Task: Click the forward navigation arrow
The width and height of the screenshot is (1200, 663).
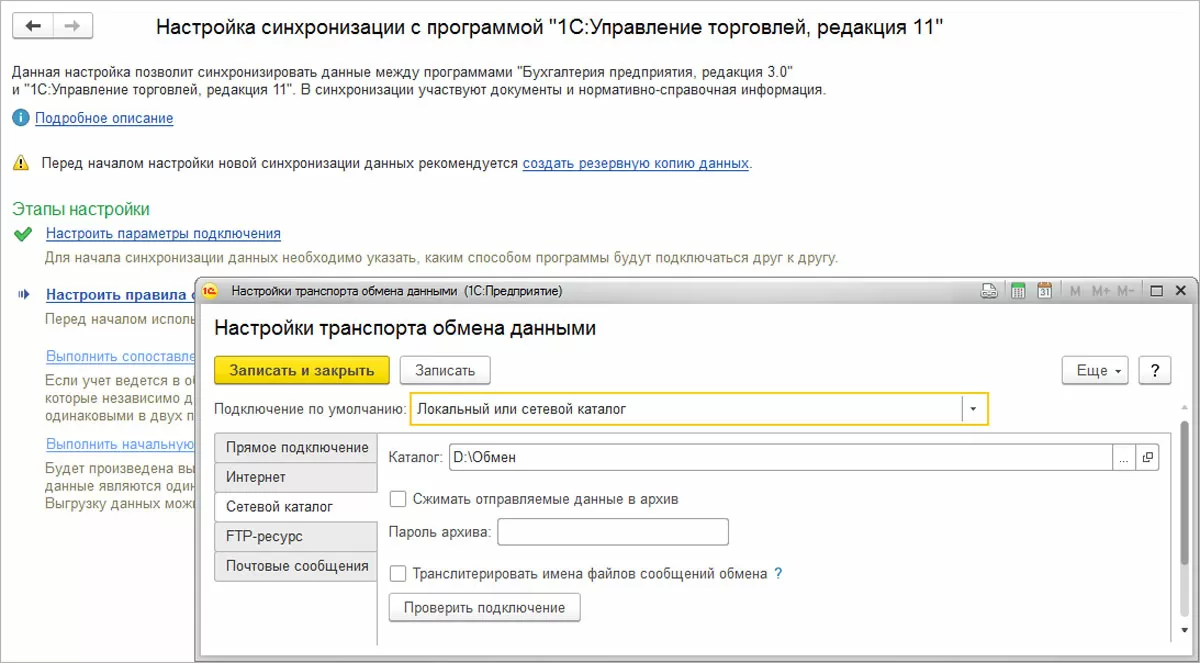Action: tap(70, 27)
